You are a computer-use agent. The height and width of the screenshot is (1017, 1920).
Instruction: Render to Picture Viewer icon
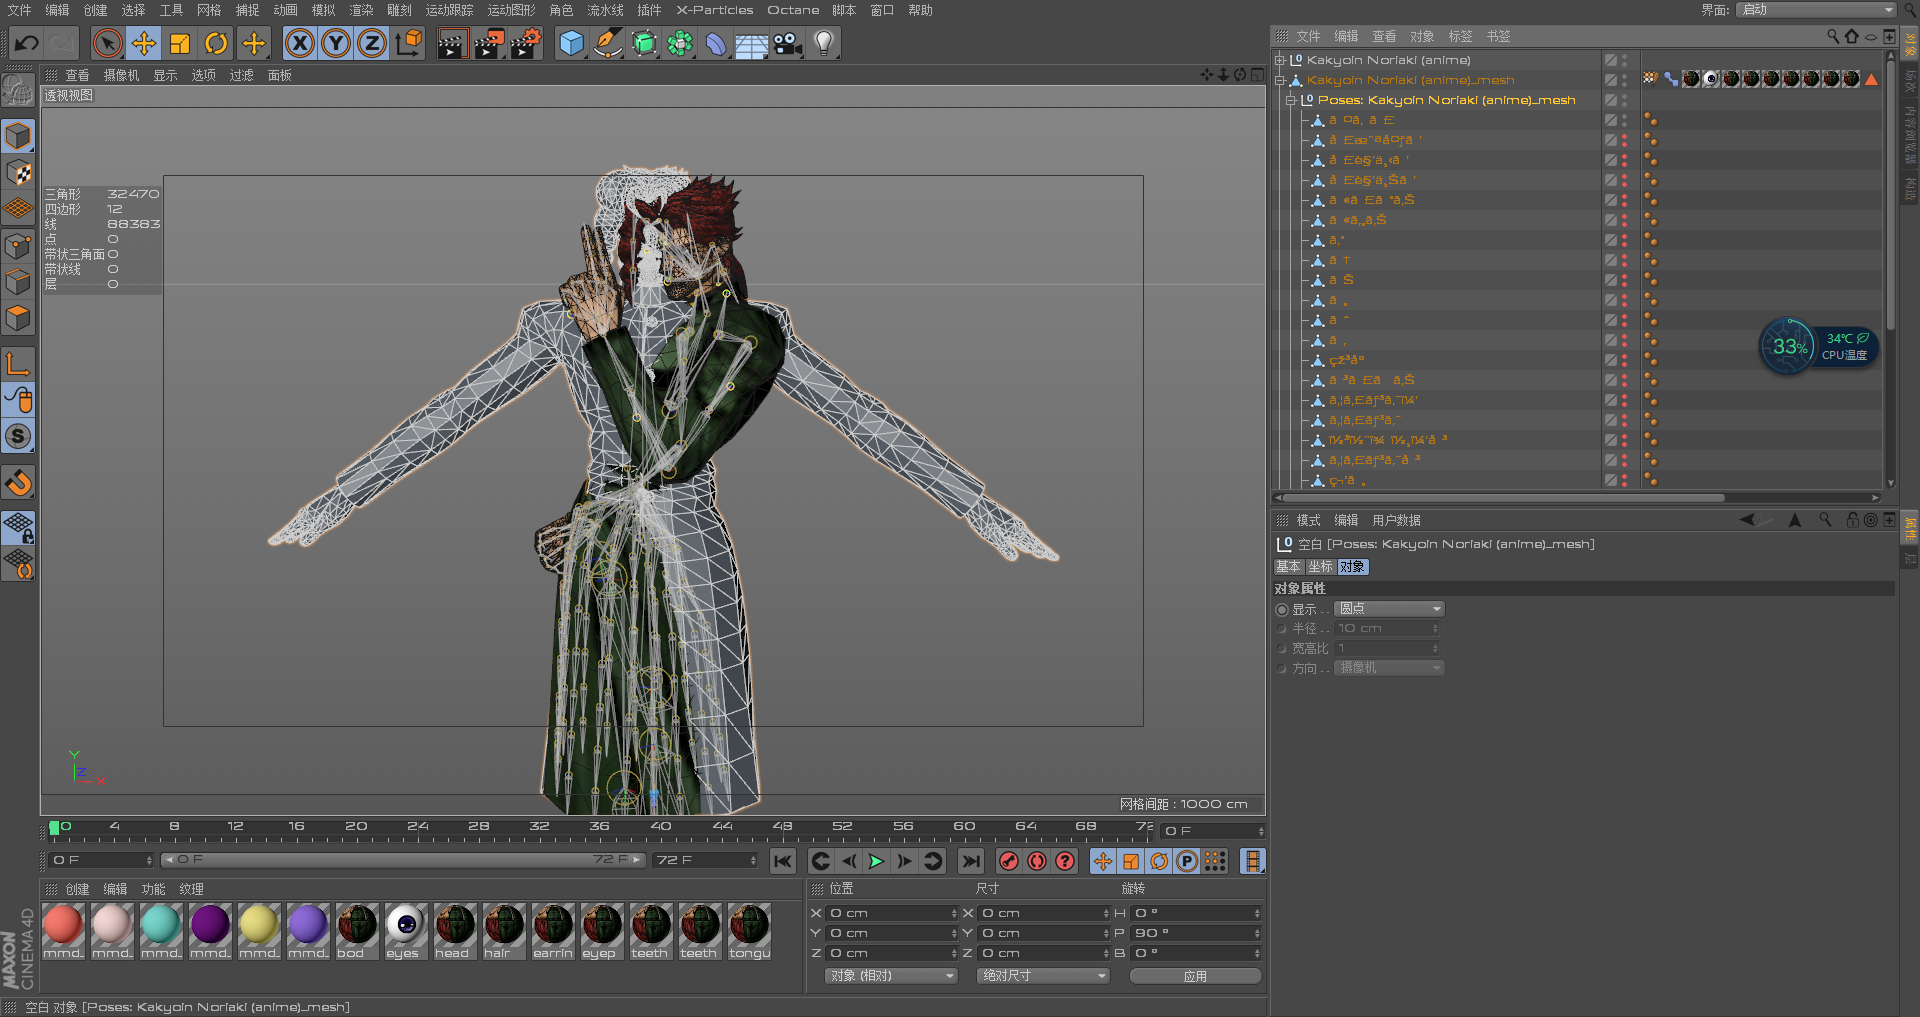[489, 43]
